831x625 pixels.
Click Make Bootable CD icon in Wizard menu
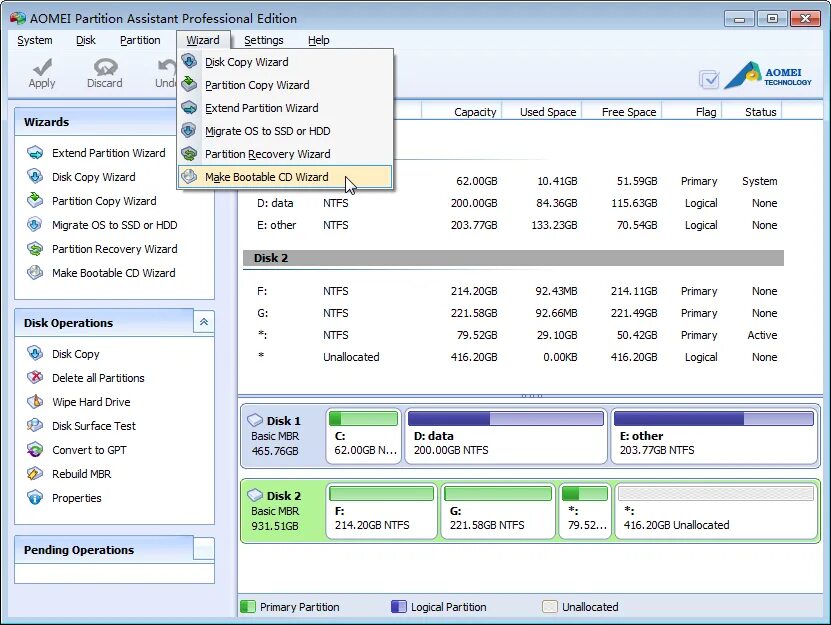(189, 177)
